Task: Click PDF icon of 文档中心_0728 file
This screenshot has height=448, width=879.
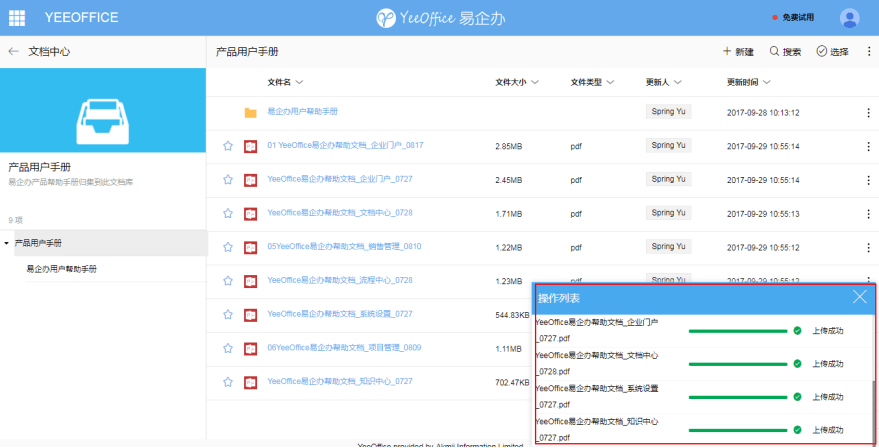Action: [251, 214]
